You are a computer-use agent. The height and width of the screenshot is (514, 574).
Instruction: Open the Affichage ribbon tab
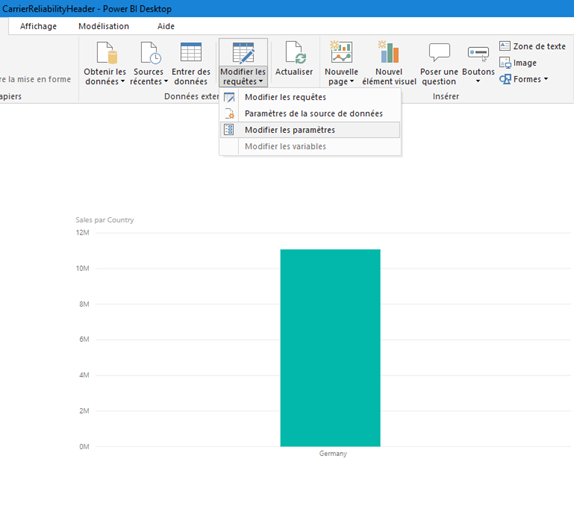pyautogui.click(x=38, y=26)
